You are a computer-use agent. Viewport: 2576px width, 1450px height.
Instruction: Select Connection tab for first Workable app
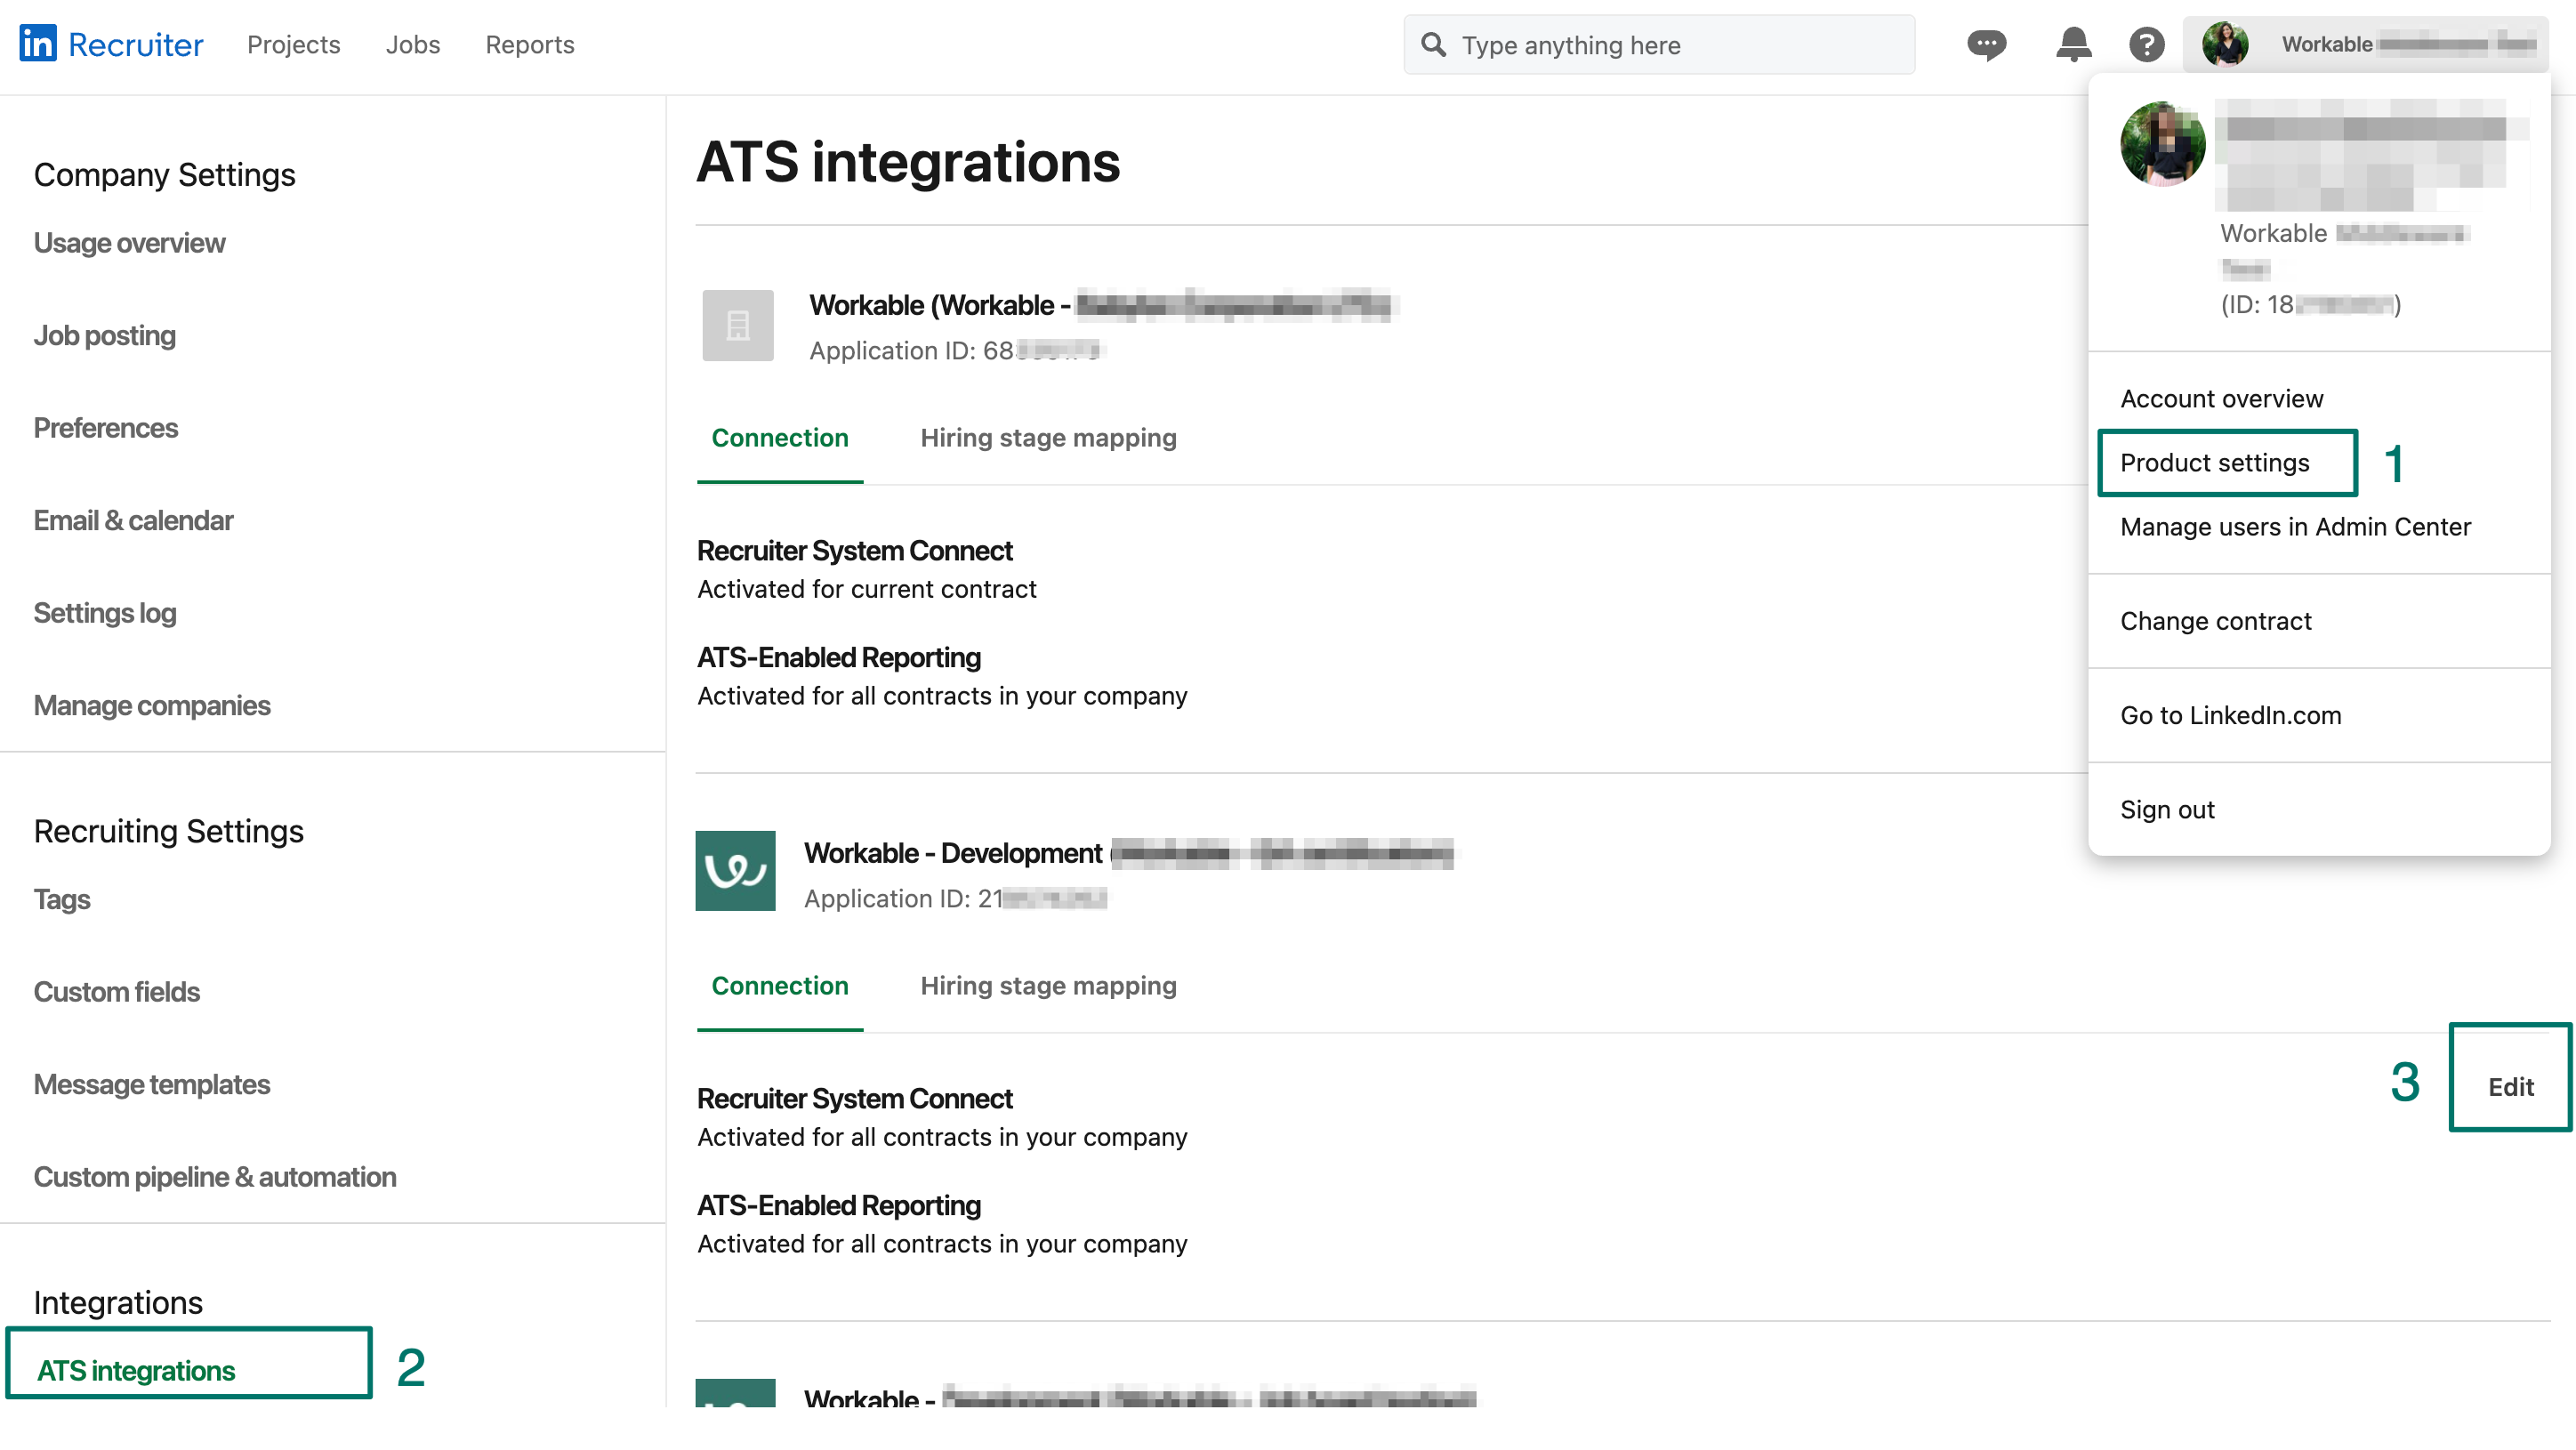point(780,438)
